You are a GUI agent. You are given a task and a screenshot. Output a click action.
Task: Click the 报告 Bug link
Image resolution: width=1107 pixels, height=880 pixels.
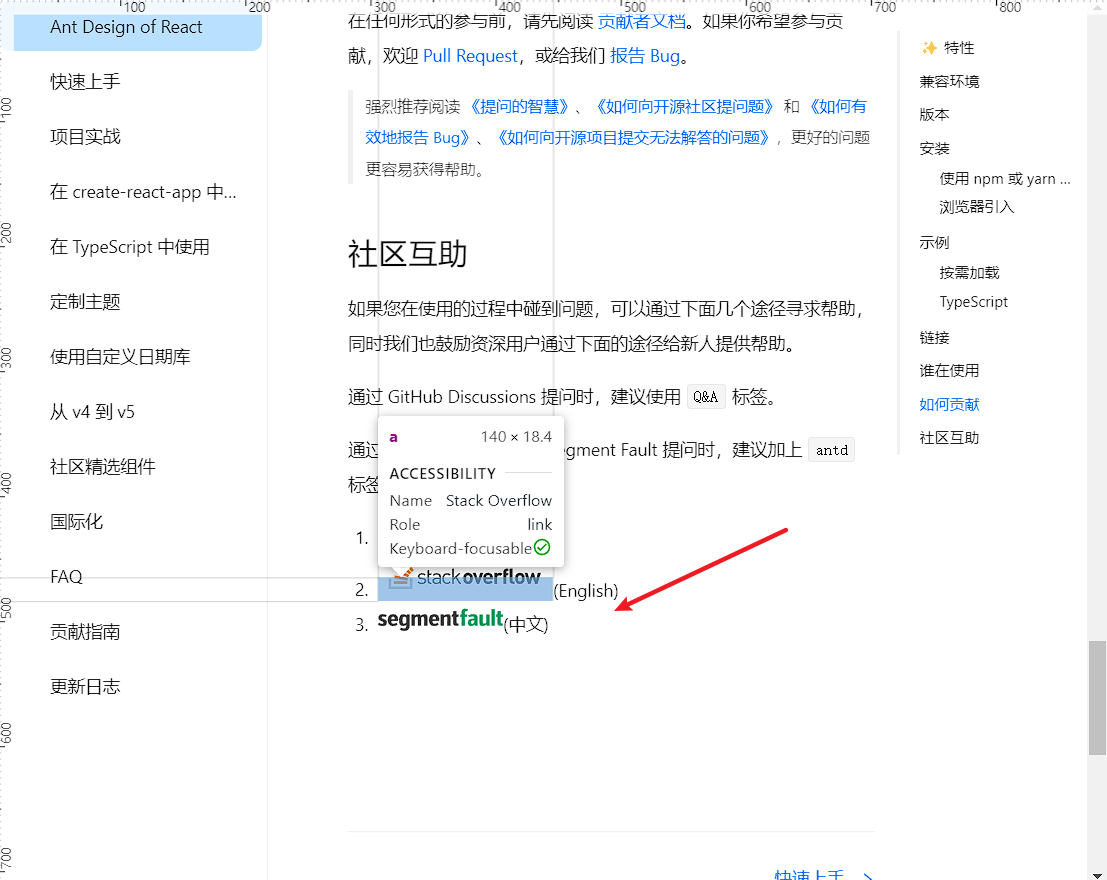coord(645,56)
